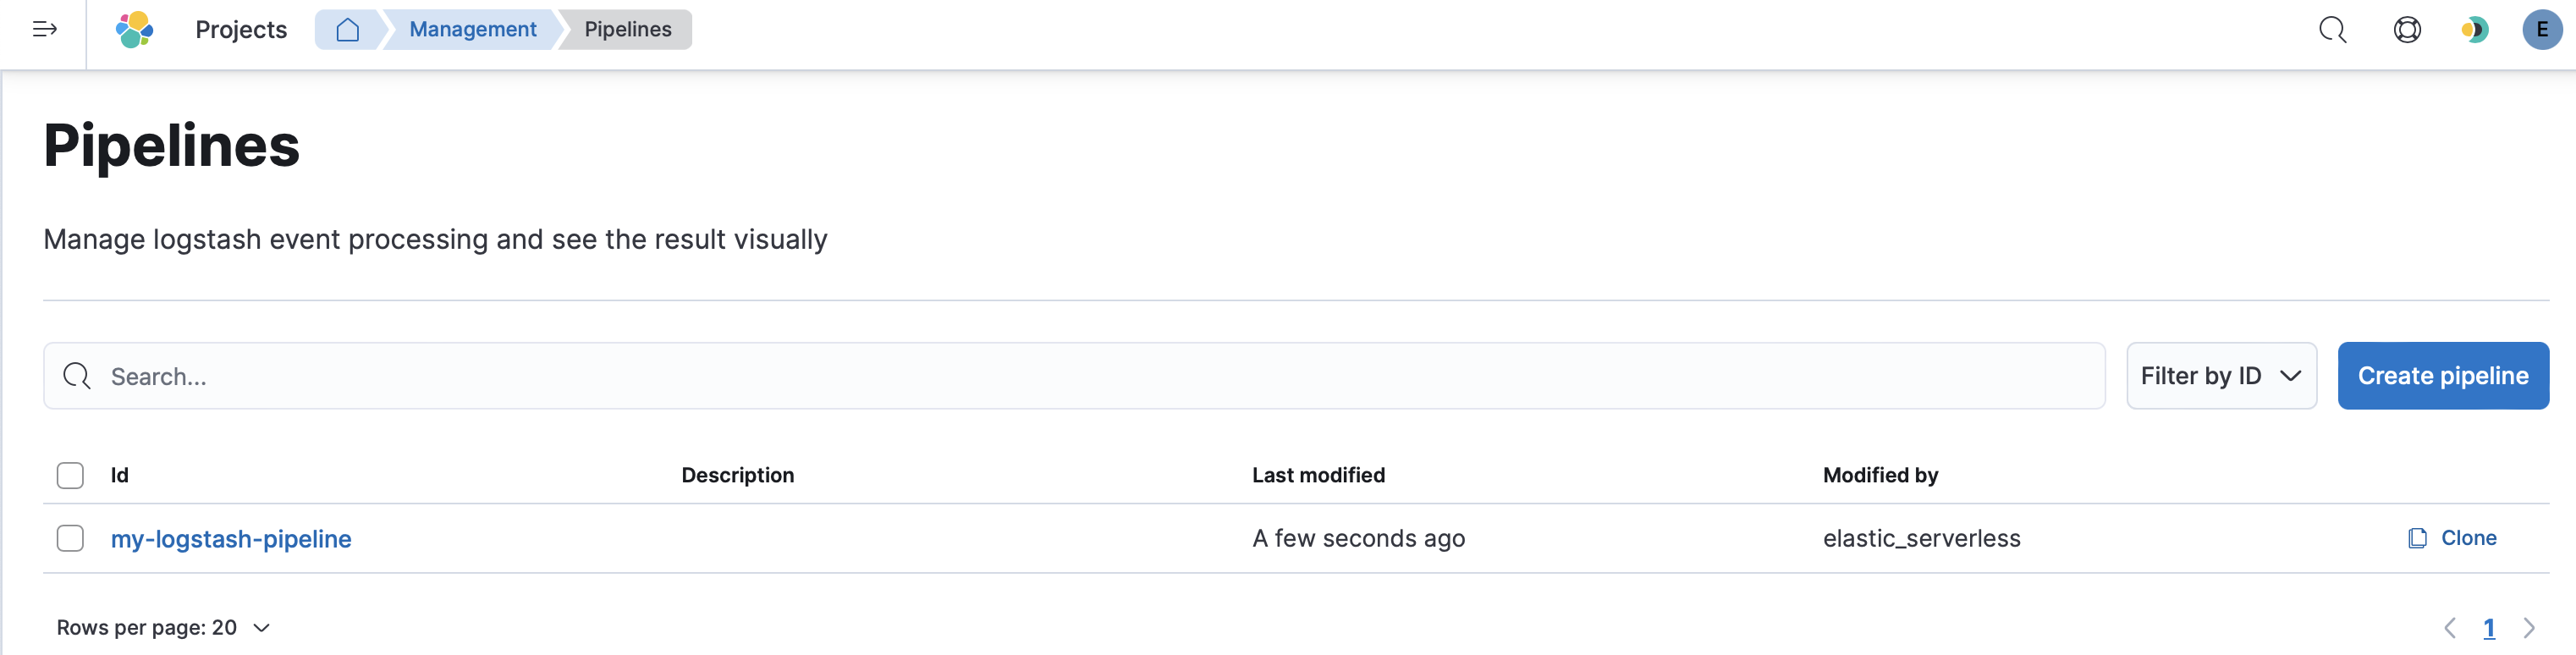Image resolution: width=2576 pixels, height=655 pixels.
Task: Expand the navigation sidebar menu
Action: pos(43,30)
